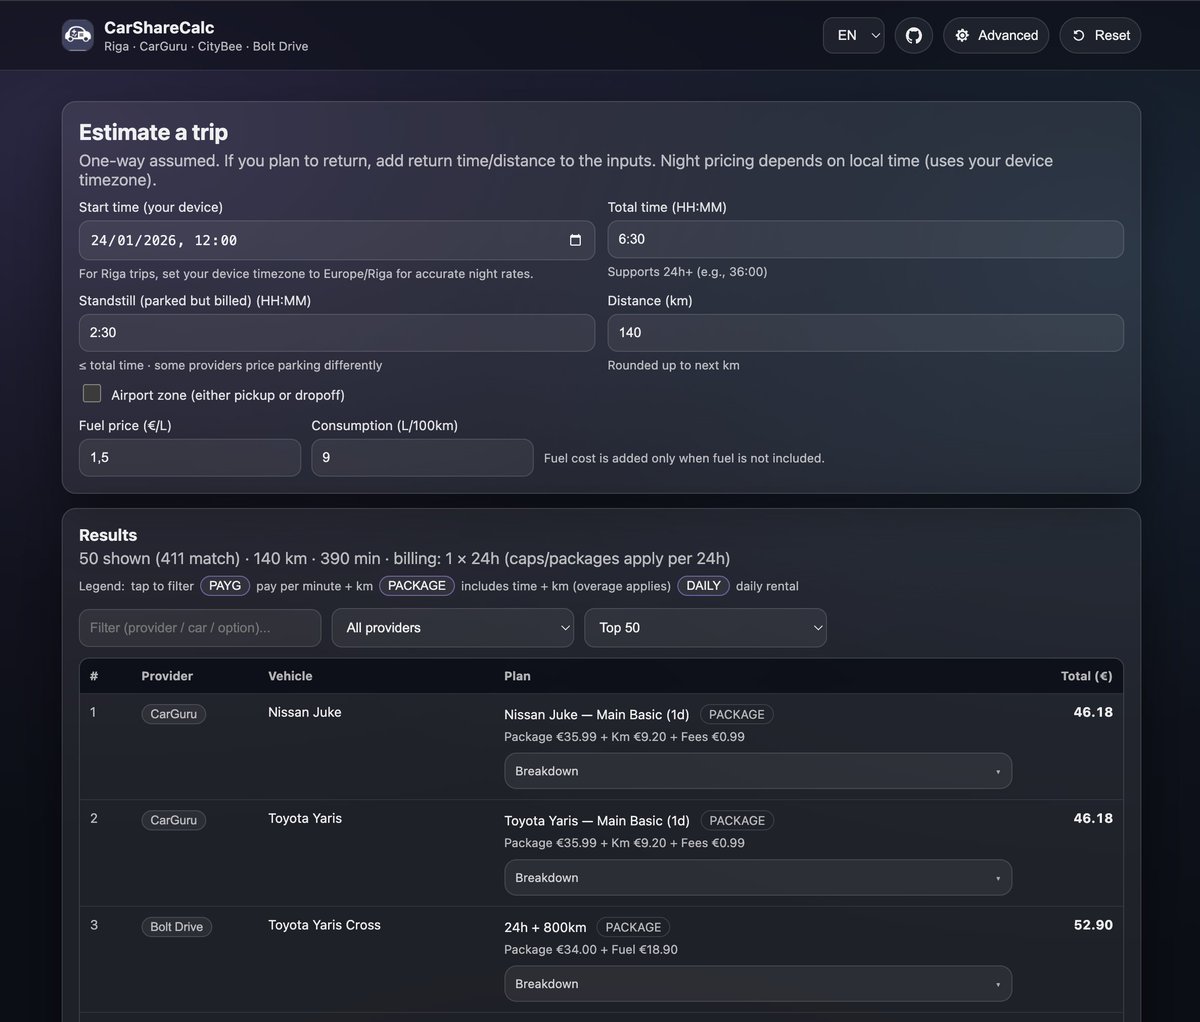Screen dimensions: 1200x1022
Task: Click PACKAGE tag next to Nissan Juke plan
Action: point(737,715)
